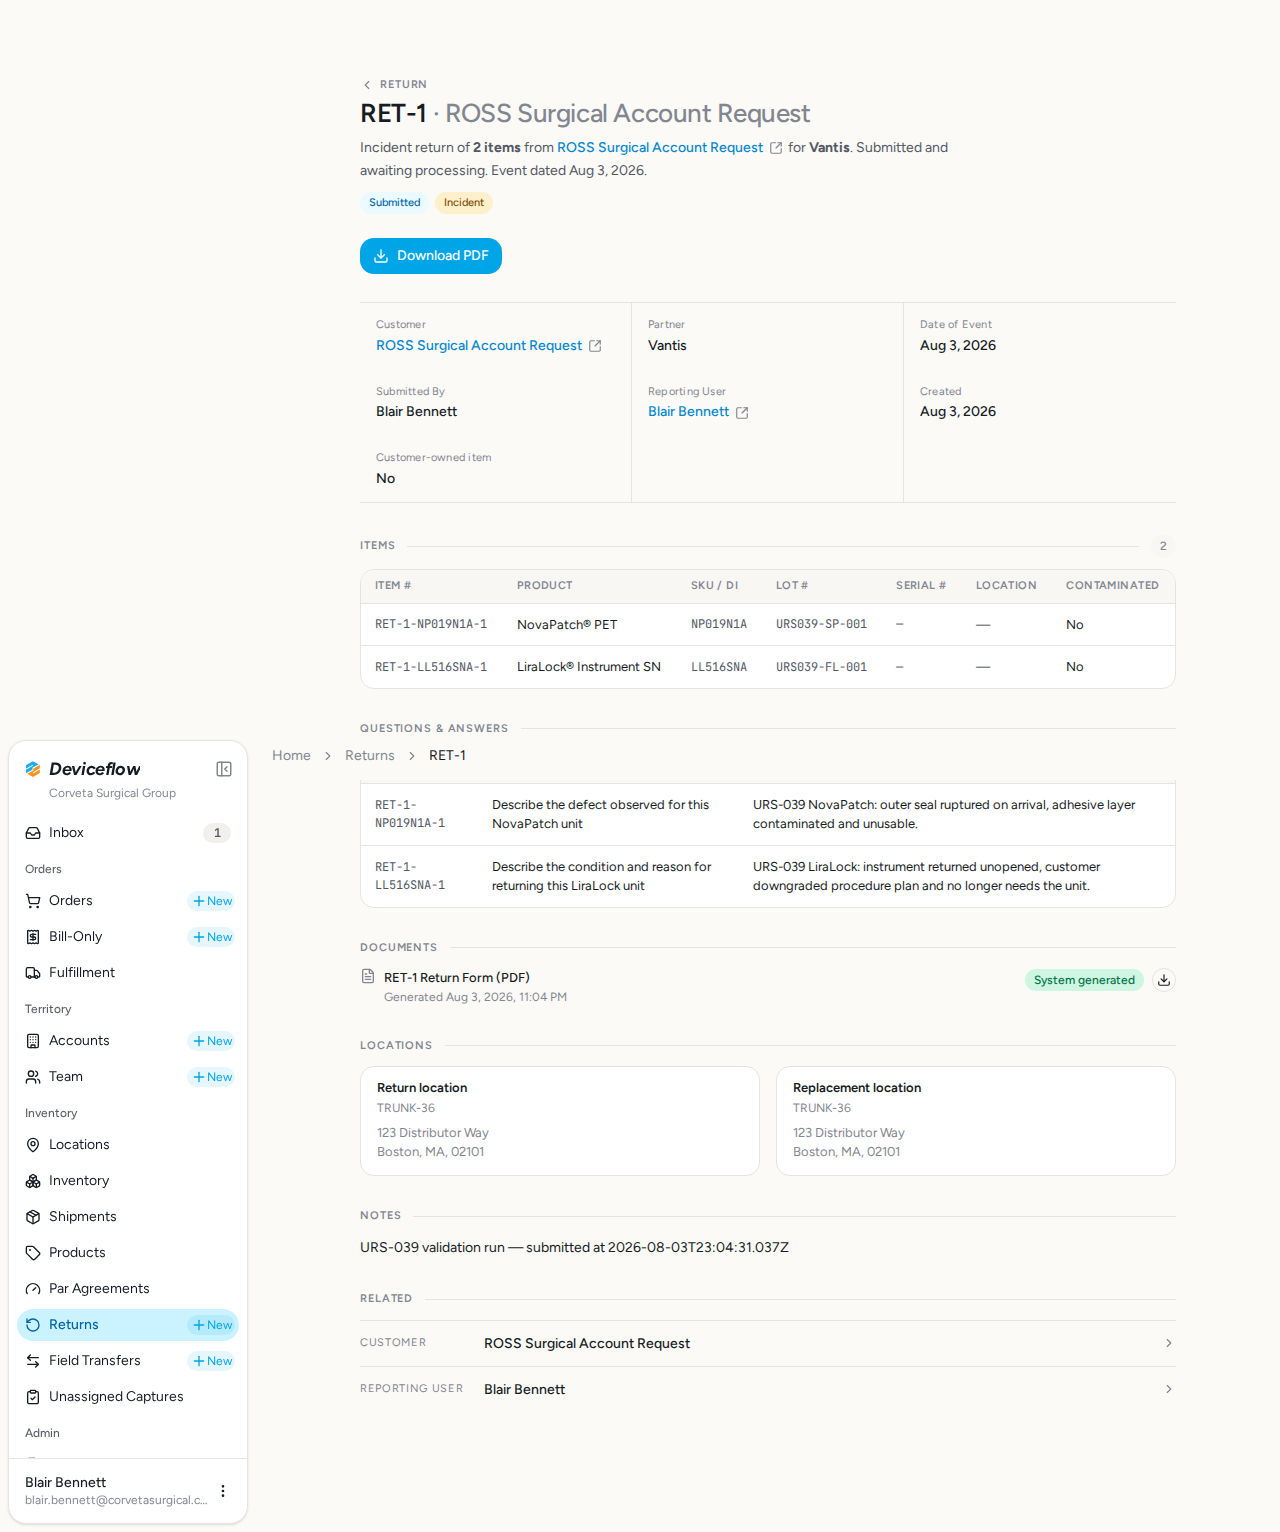Open the Orders page

coord(71,901)
